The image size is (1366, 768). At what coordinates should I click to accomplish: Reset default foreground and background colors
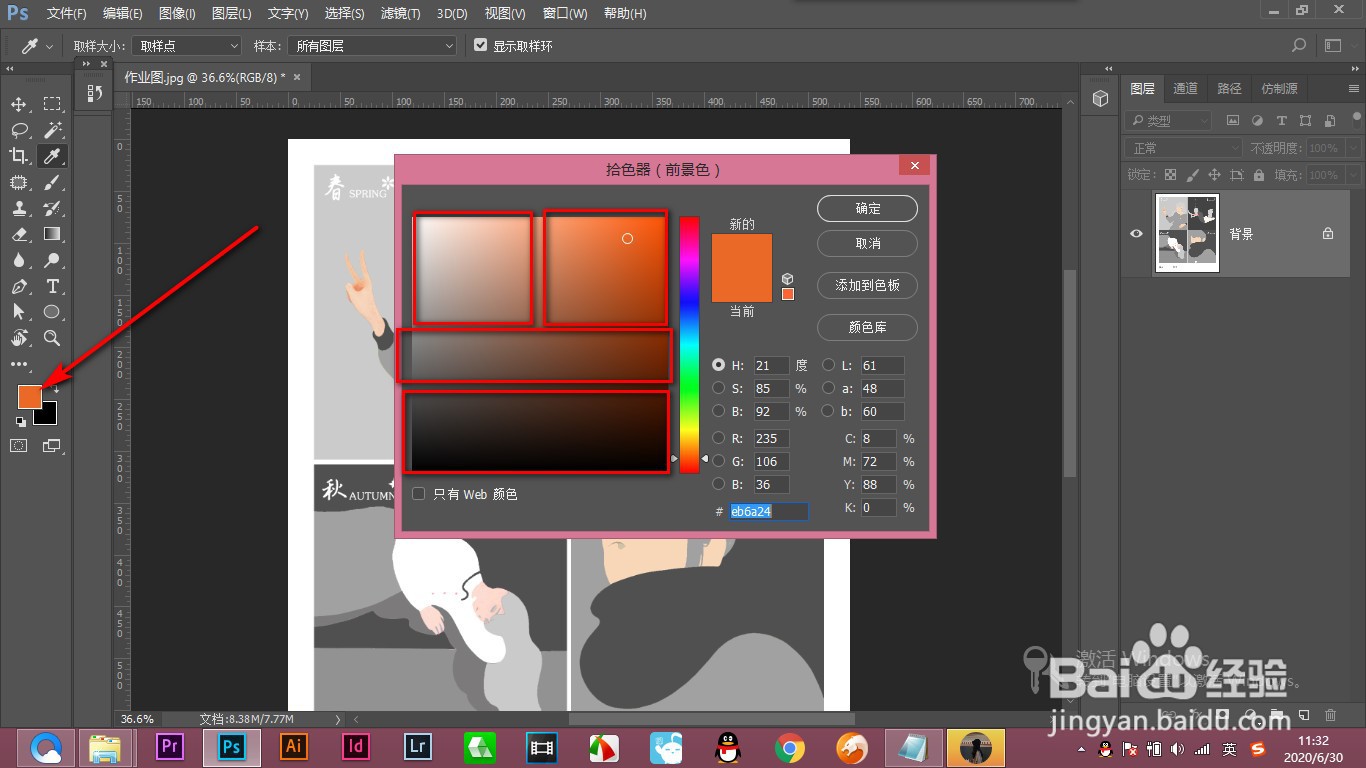[21, 421]
